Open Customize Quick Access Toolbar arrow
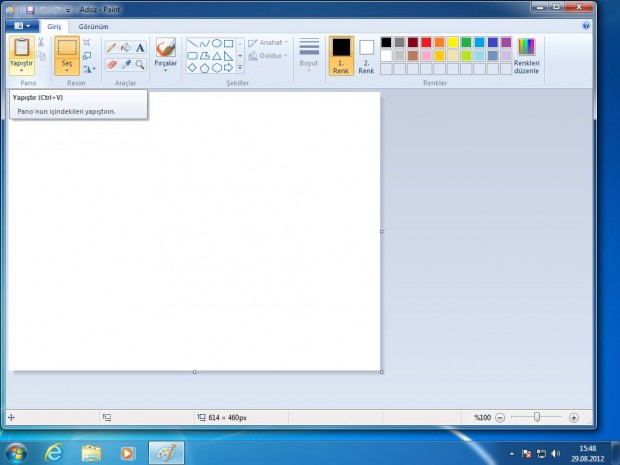 tap(68, 10)
